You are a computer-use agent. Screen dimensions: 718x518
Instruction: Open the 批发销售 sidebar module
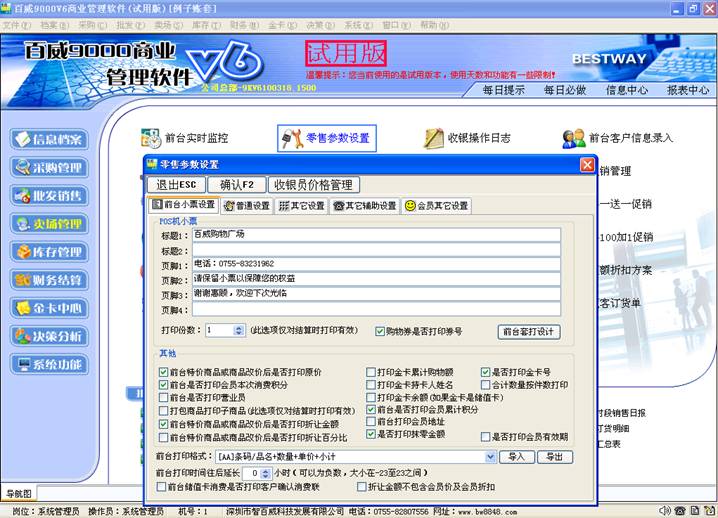49,196
